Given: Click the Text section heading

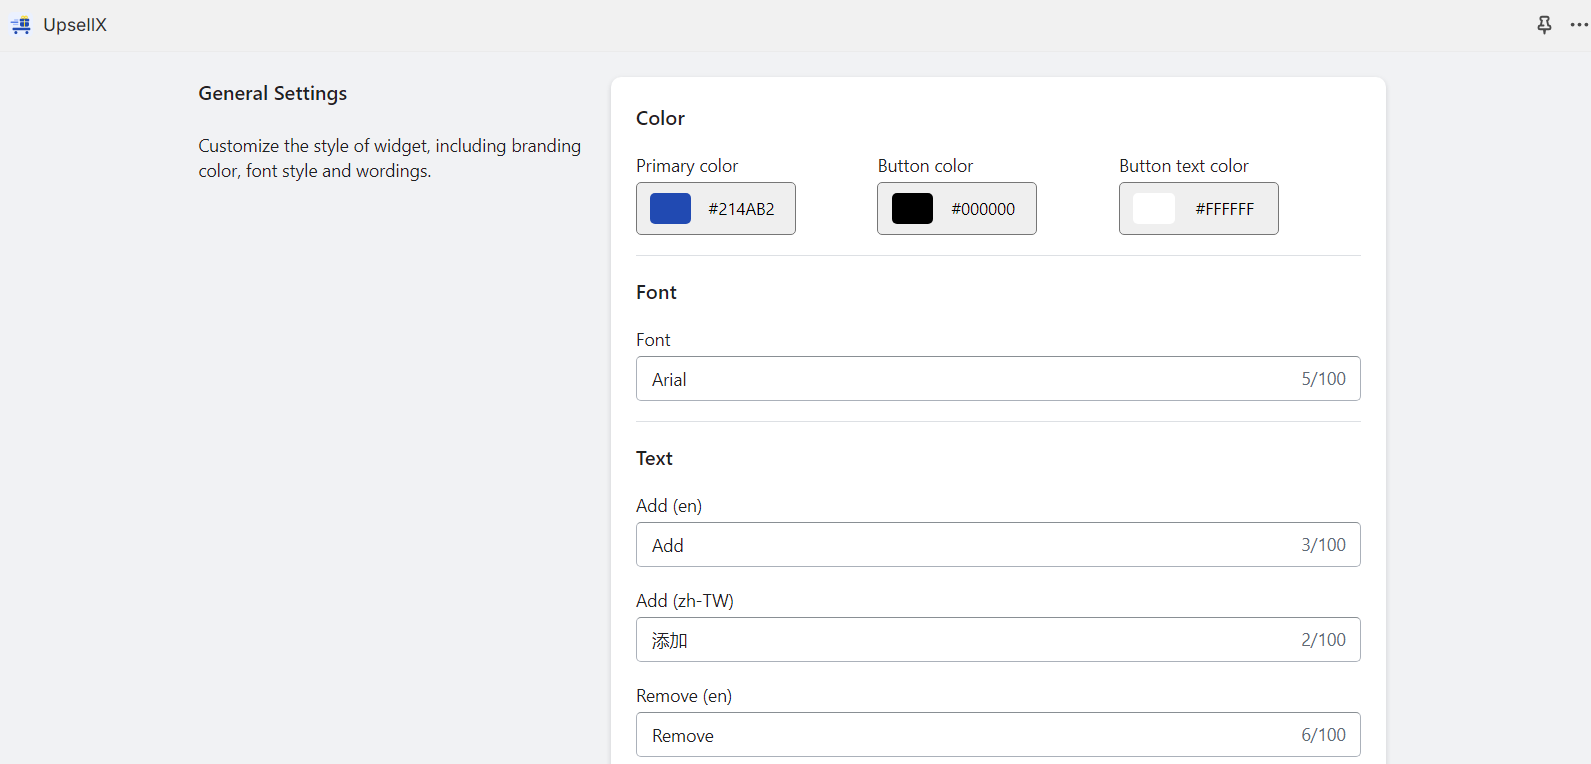Looking at the screenshot, I should point(654,458).
